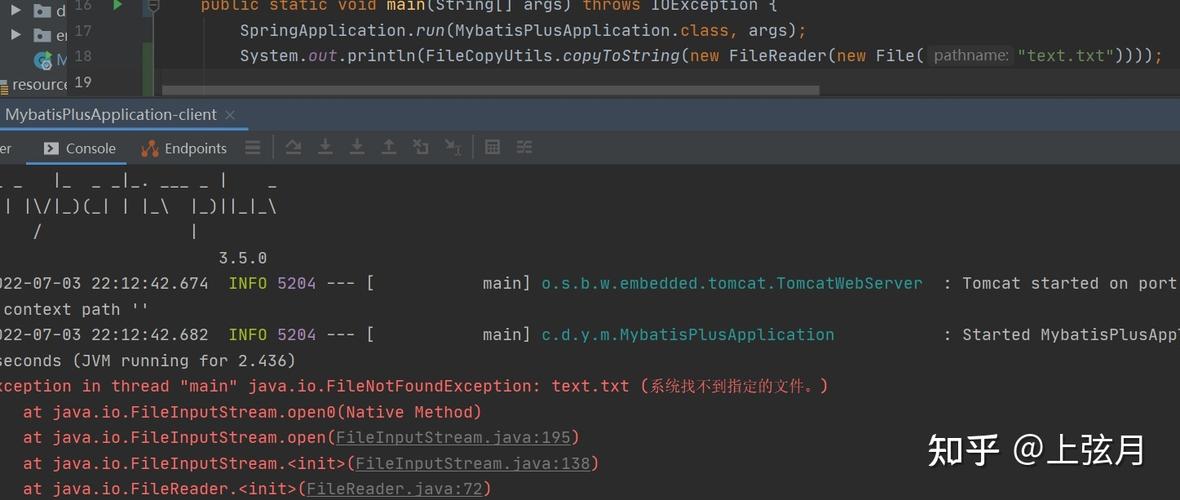Click the Run to Cursor icon
This screenshot has height=500, width=1180.
[x=453, y=148]
